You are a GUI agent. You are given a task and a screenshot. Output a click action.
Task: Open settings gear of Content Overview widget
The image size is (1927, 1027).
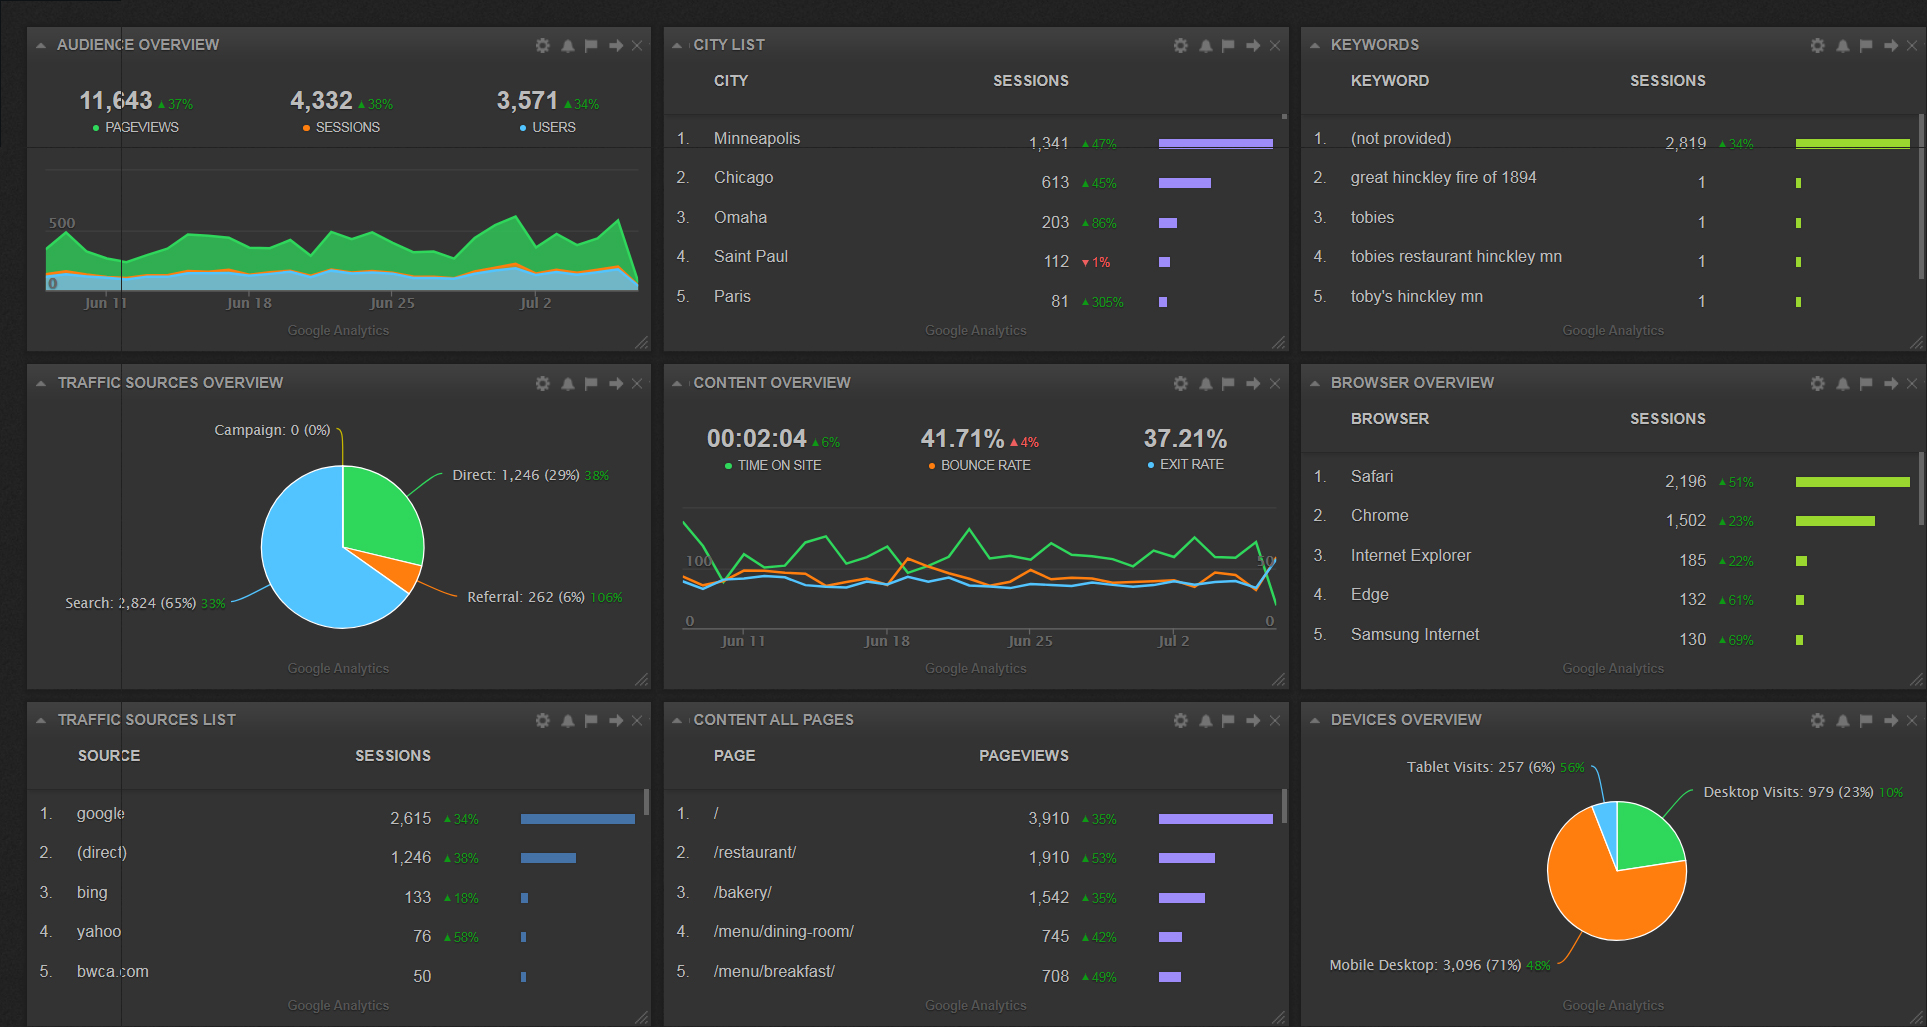[1180, 384]
